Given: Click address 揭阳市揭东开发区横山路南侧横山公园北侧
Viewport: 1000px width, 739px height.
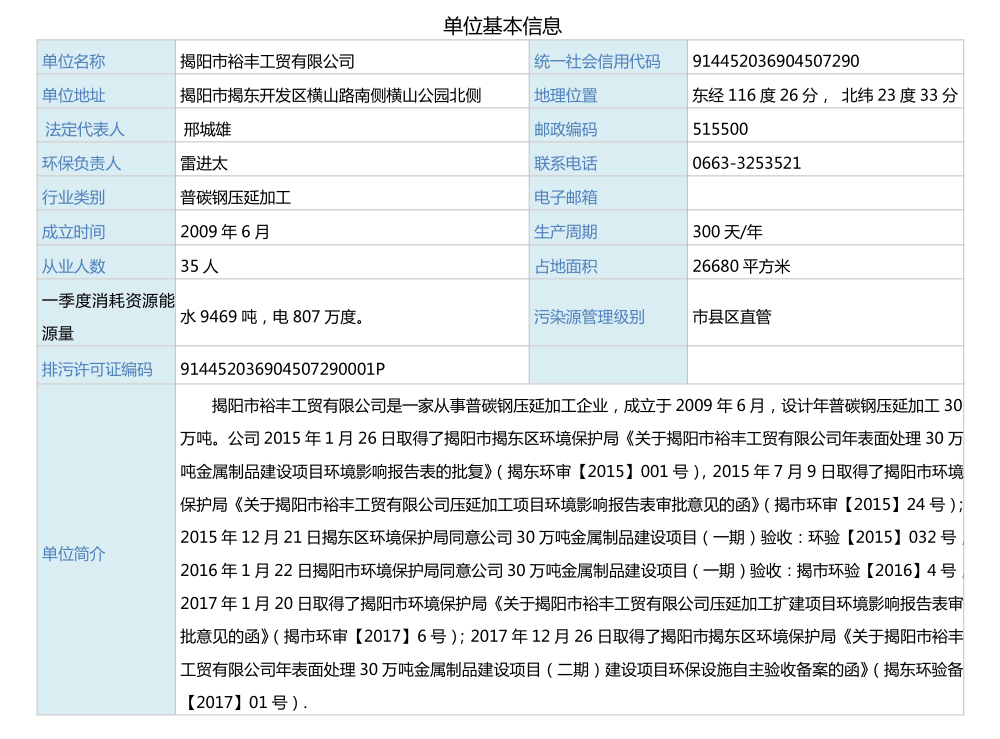Looking at the screenshot, I should 330,96.
